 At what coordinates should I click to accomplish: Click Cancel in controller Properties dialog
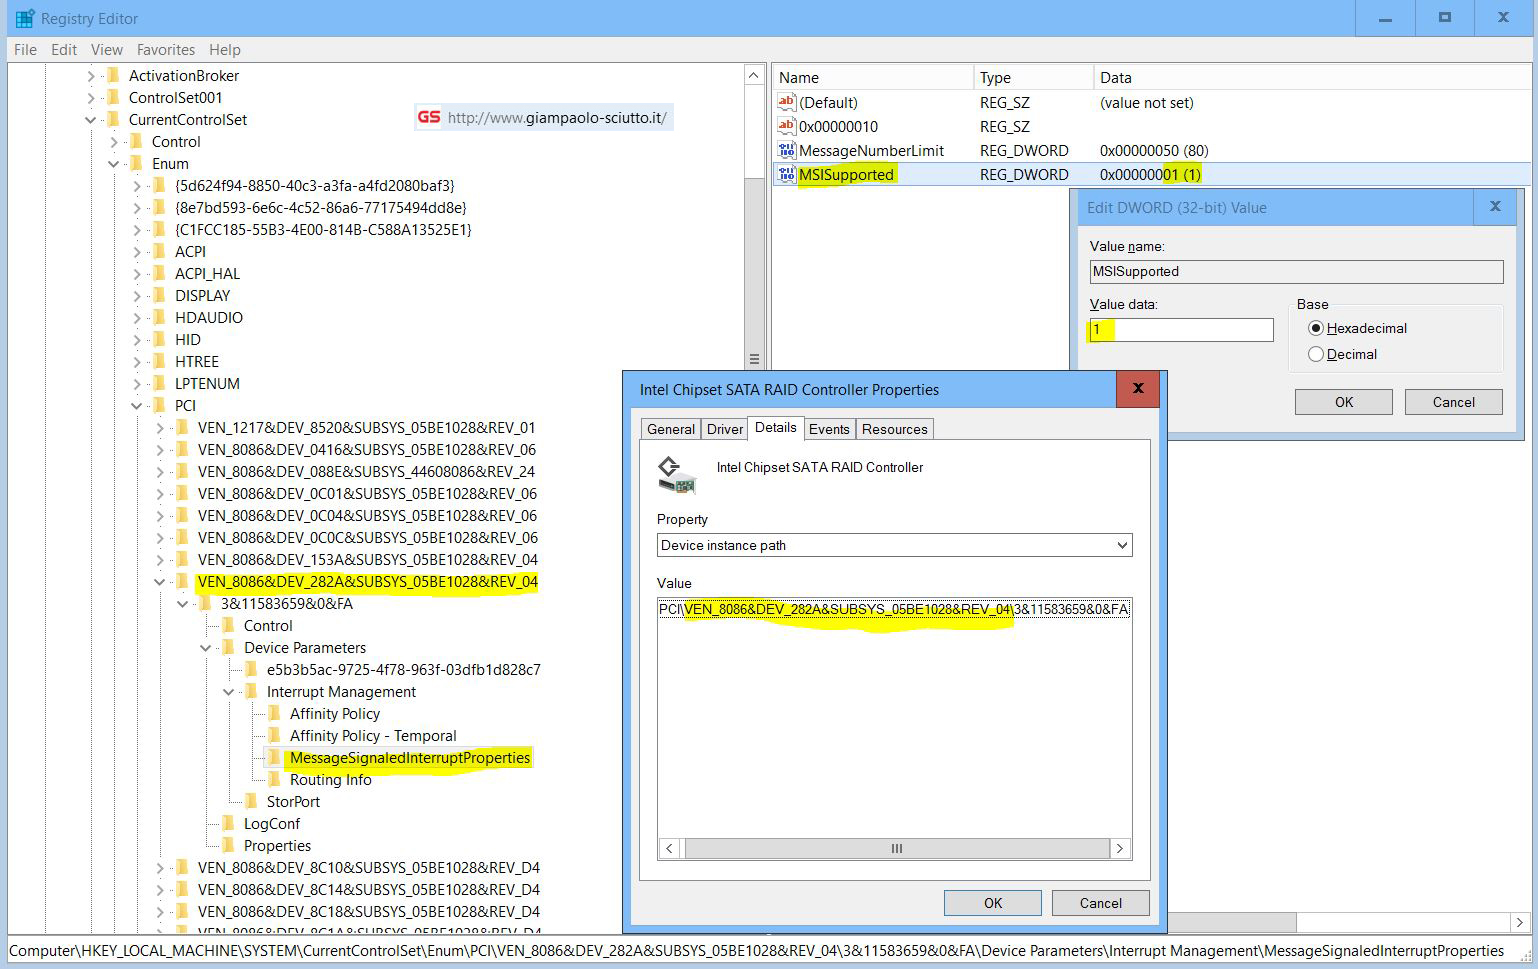pyautogui.click(x=1101, y=903)
